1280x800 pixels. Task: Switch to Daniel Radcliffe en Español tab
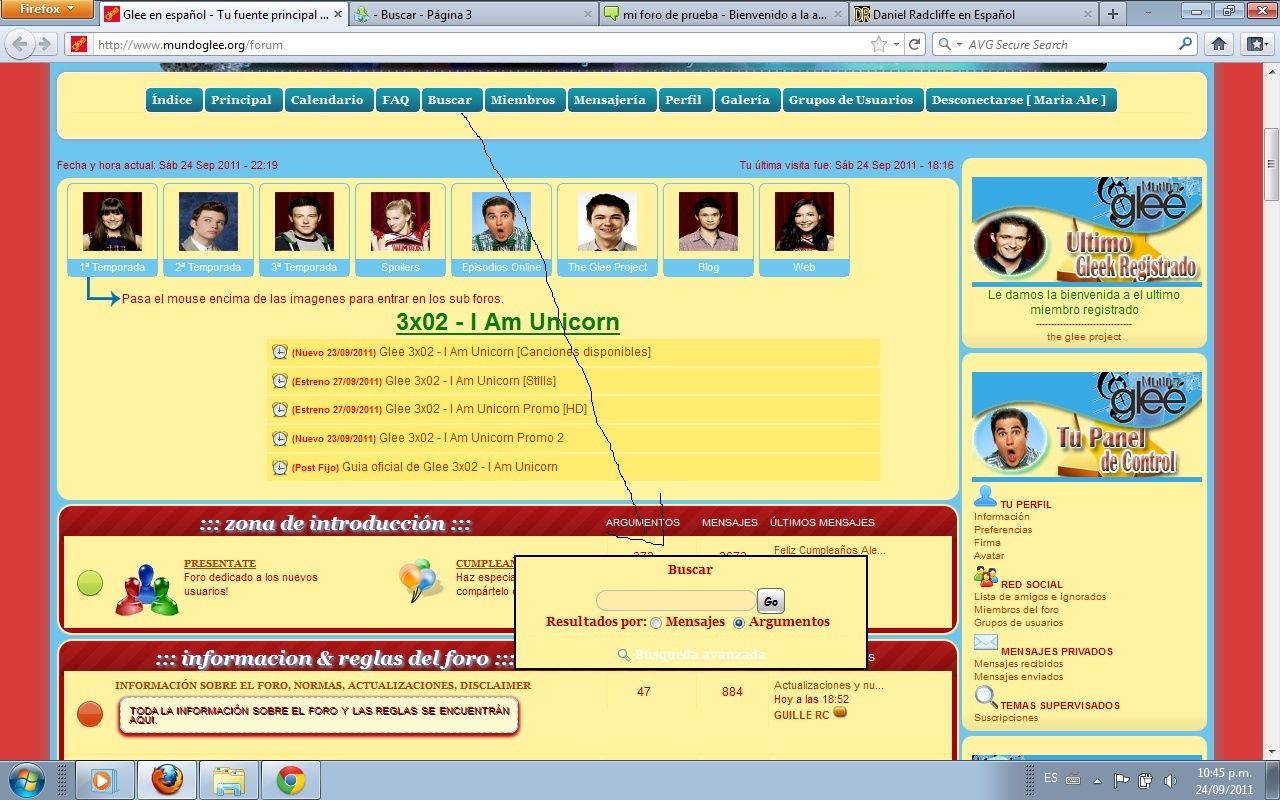(973, 14)
